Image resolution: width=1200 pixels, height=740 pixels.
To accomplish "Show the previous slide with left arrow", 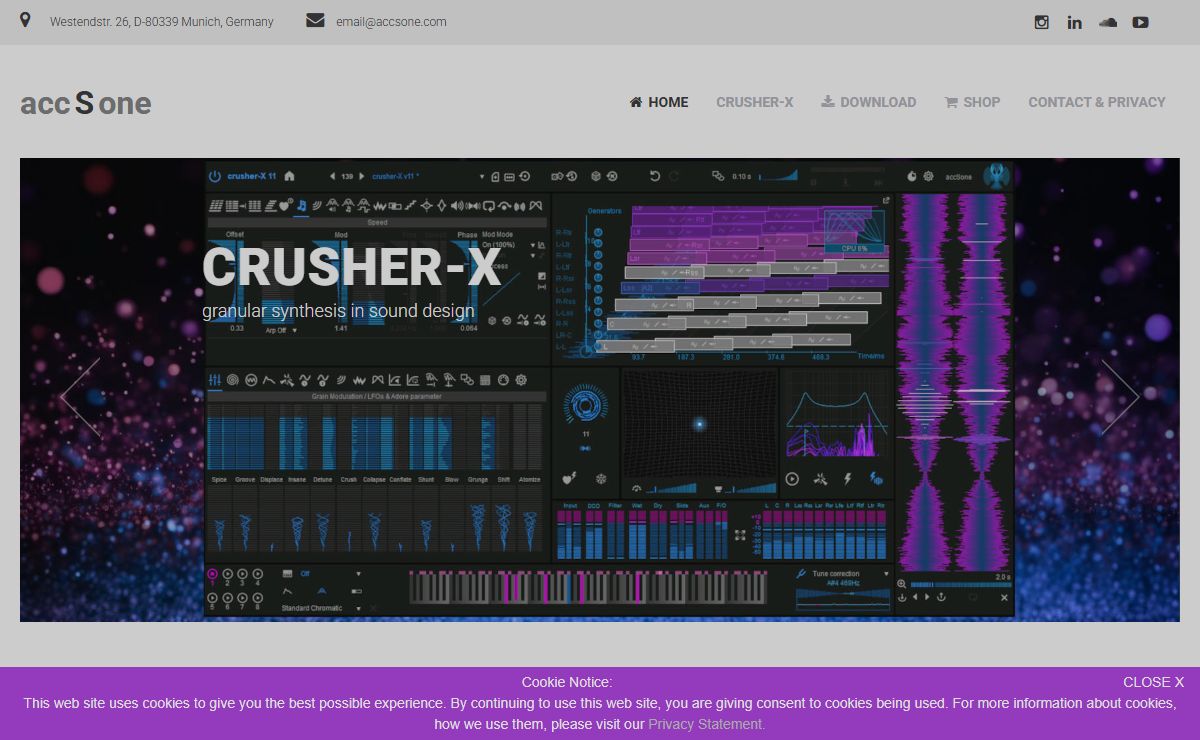I will 80,397.
